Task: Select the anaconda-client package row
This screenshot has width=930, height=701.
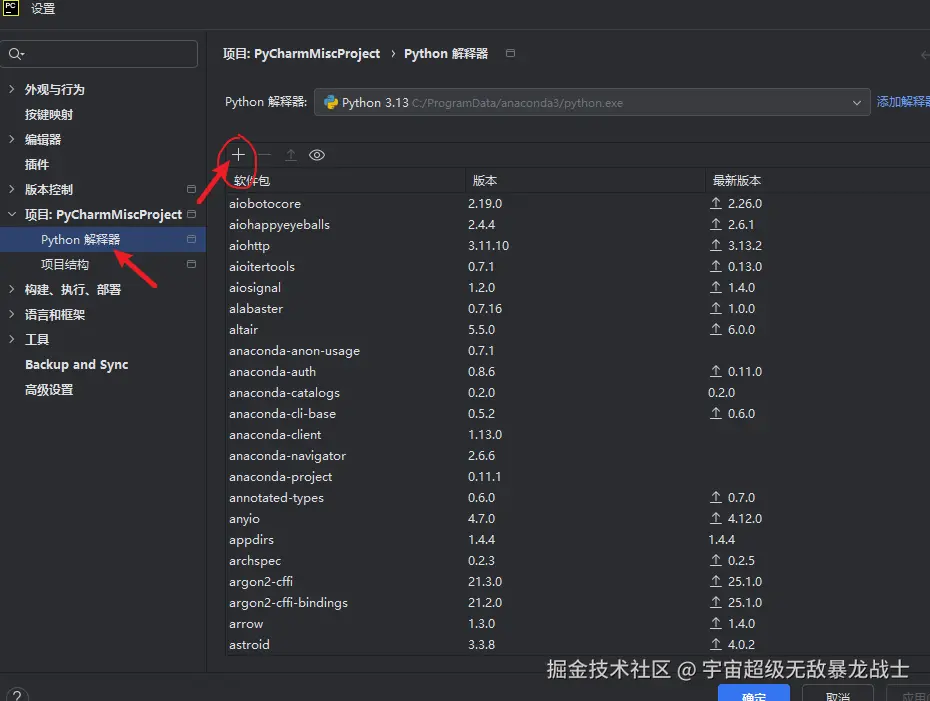Action: [578, 435]
